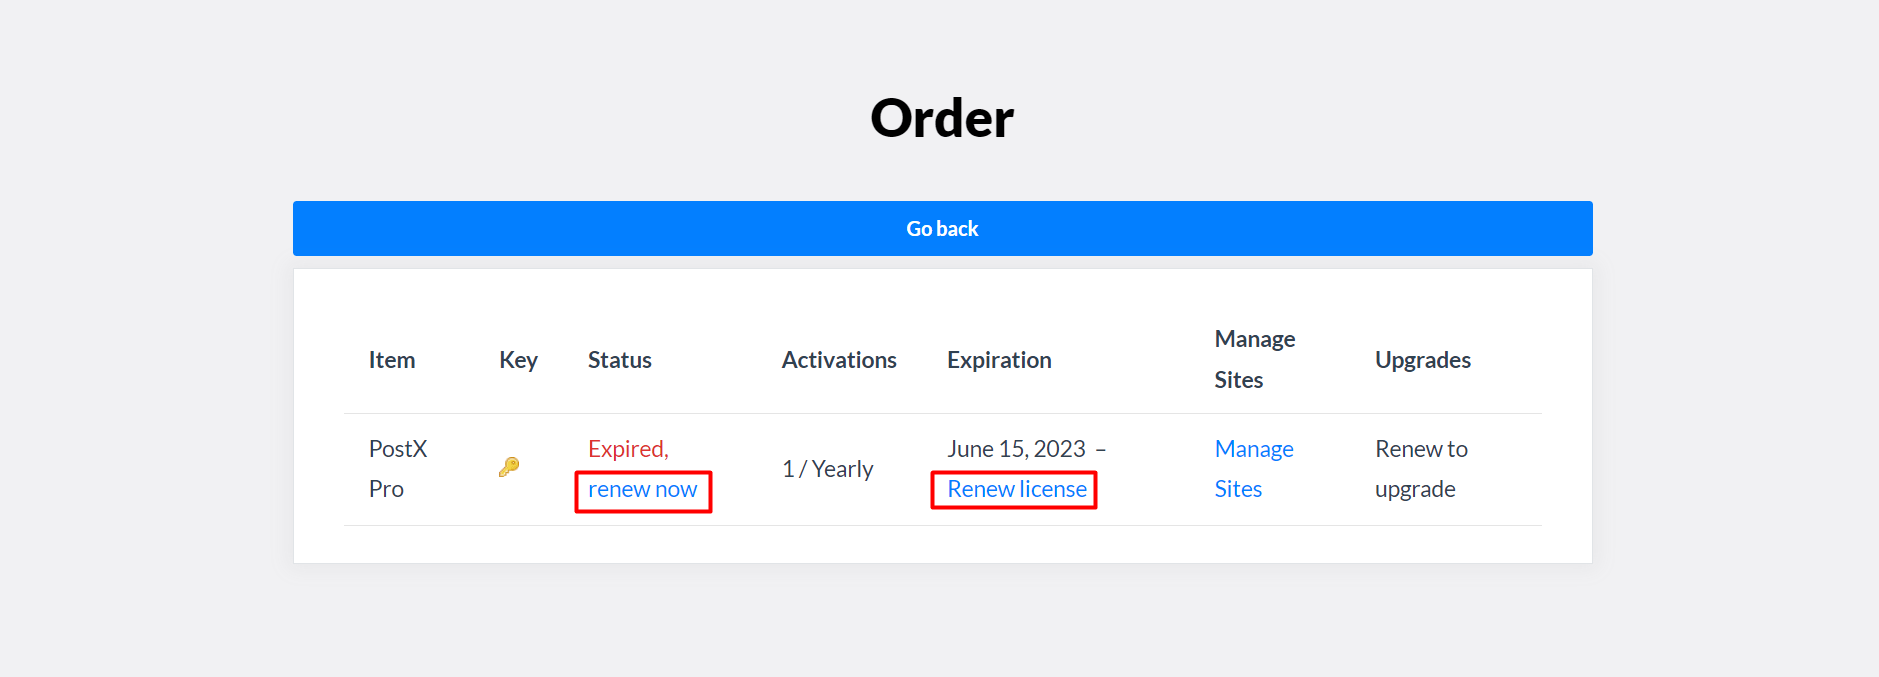Click the renew now link

(x=642, y=490)
